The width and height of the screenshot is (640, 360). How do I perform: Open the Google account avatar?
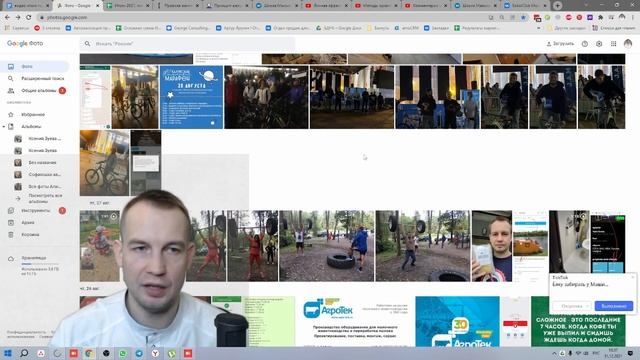[x=628, y=43]
